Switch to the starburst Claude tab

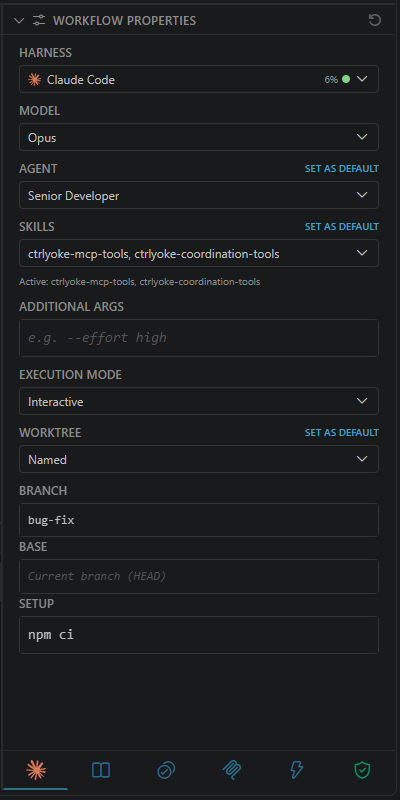[x=36, y=770]
